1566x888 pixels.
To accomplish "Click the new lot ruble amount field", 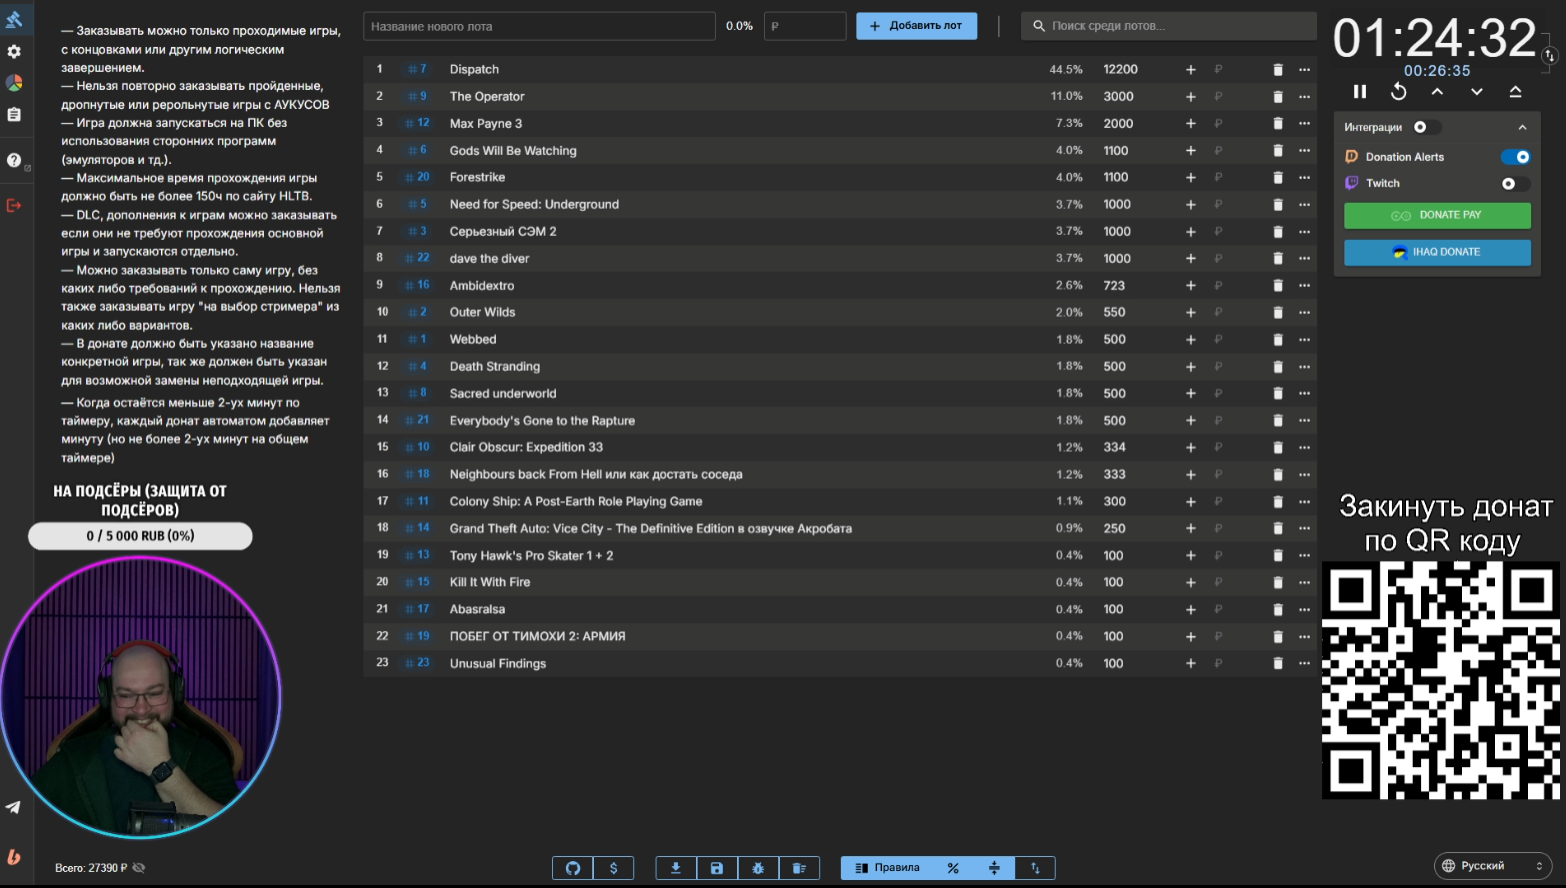I will [x=805, y=26].
